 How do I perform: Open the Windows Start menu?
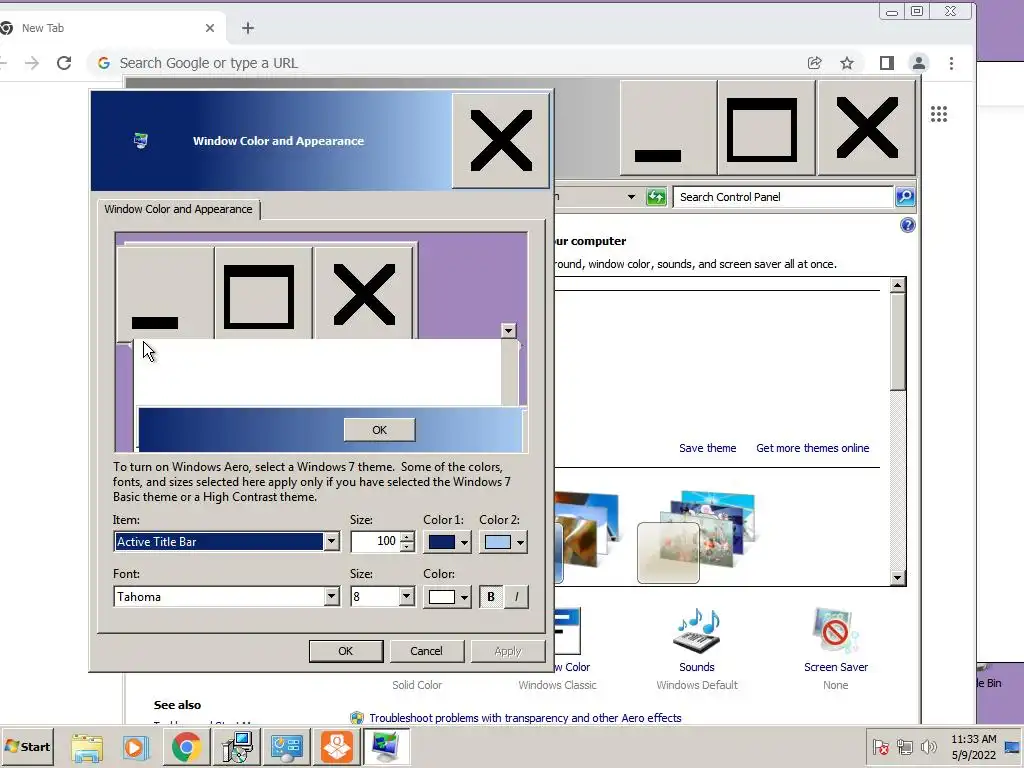27,746
